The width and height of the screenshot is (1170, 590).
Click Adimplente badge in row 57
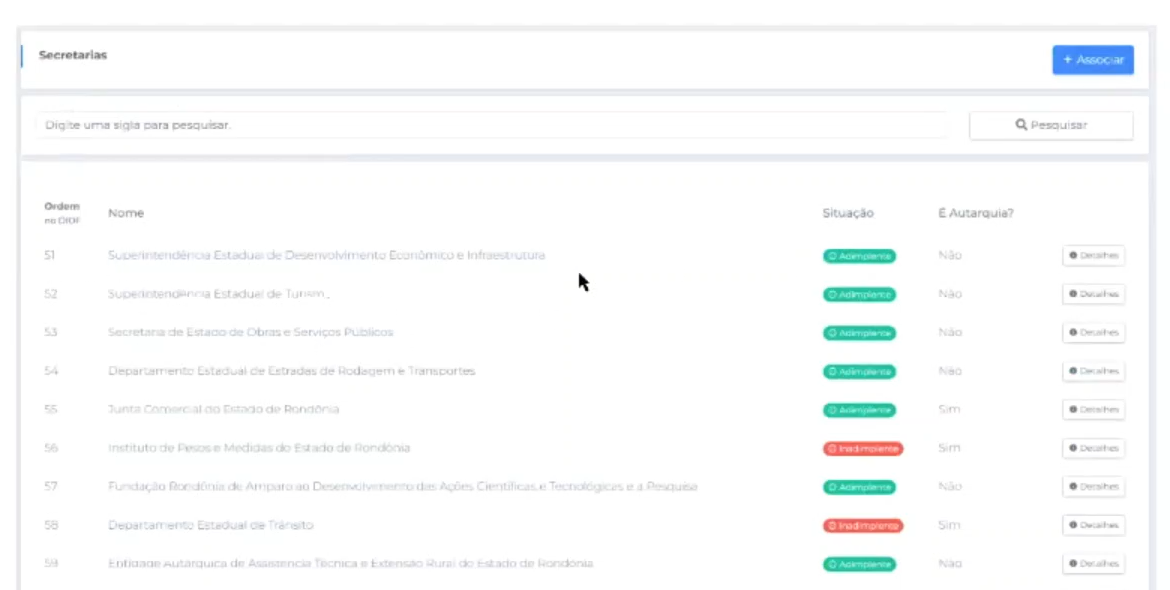point(860,487)
